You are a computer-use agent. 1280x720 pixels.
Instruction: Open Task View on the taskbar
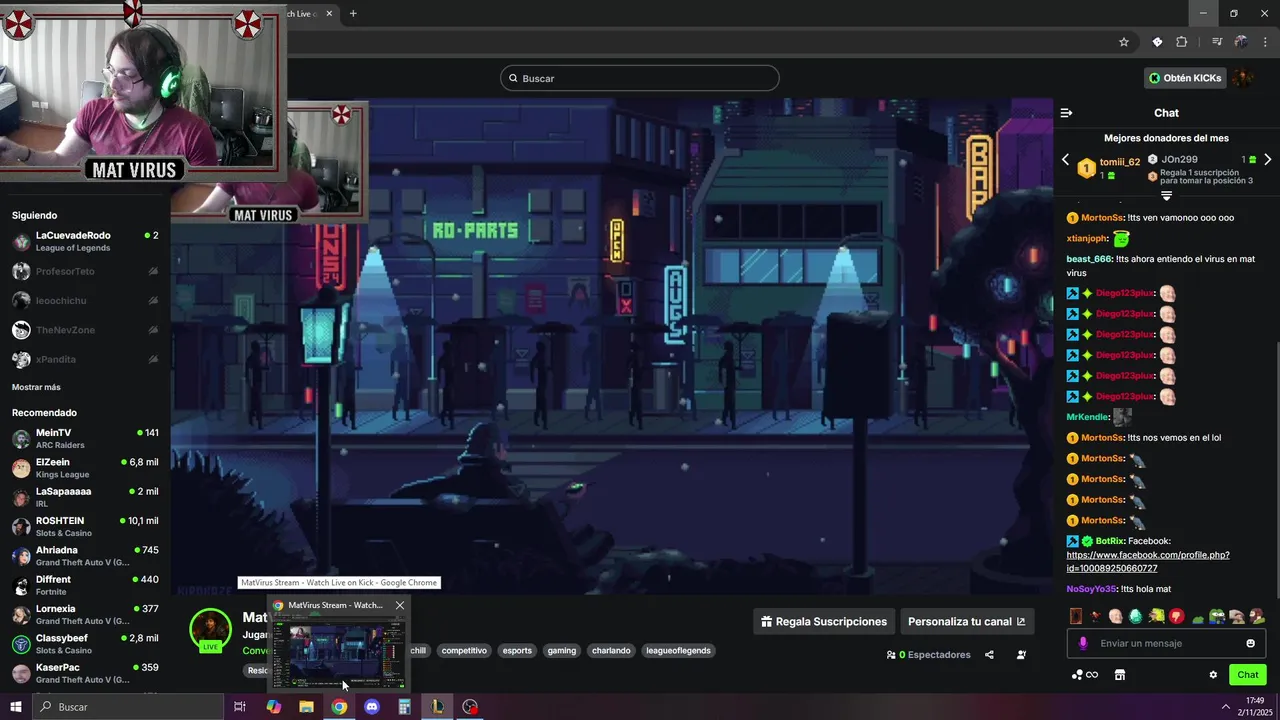point(240,707)
